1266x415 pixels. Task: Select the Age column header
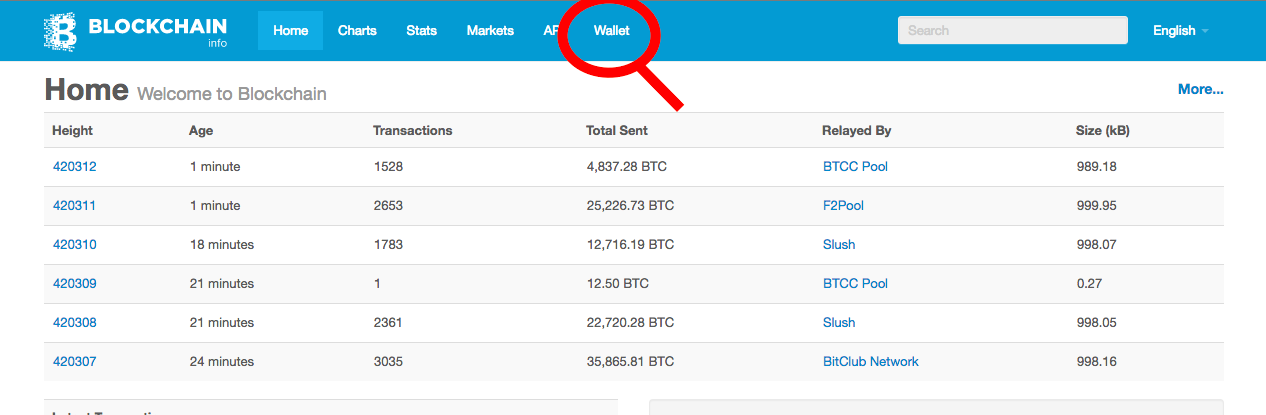(201, 130)
